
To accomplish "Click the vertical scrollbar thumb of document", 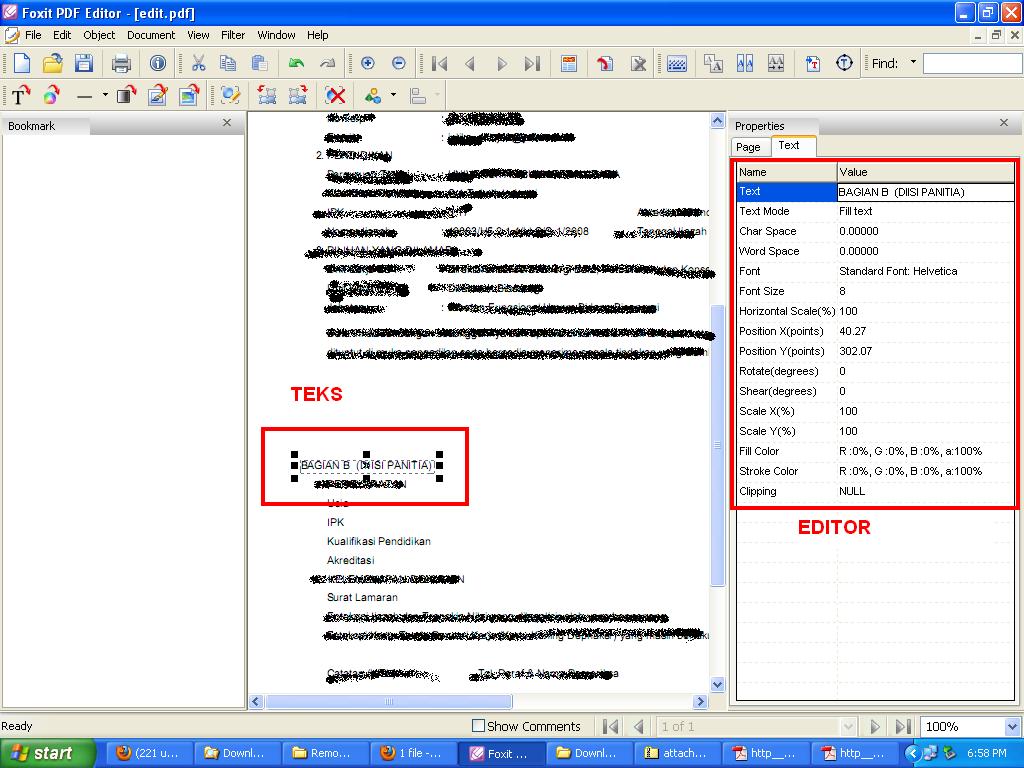I will 717,445.
